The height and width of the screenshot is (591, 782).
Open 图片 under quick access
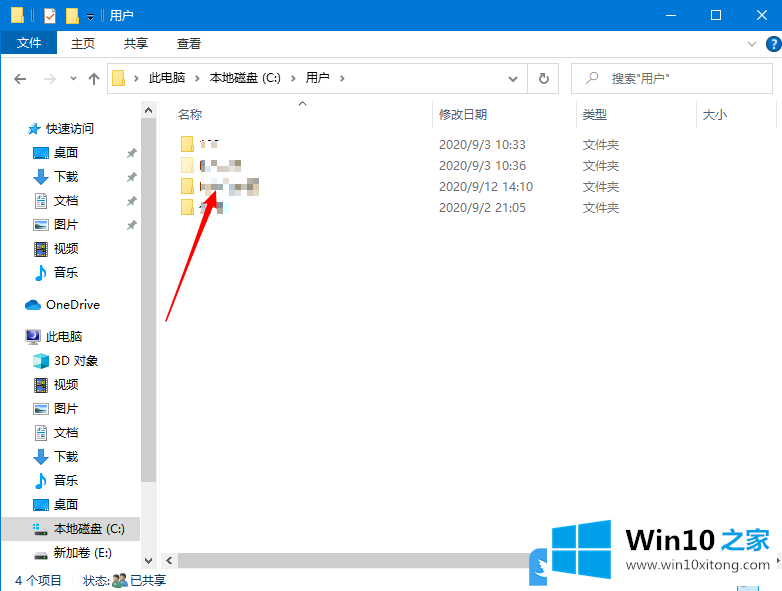(66, 224)
